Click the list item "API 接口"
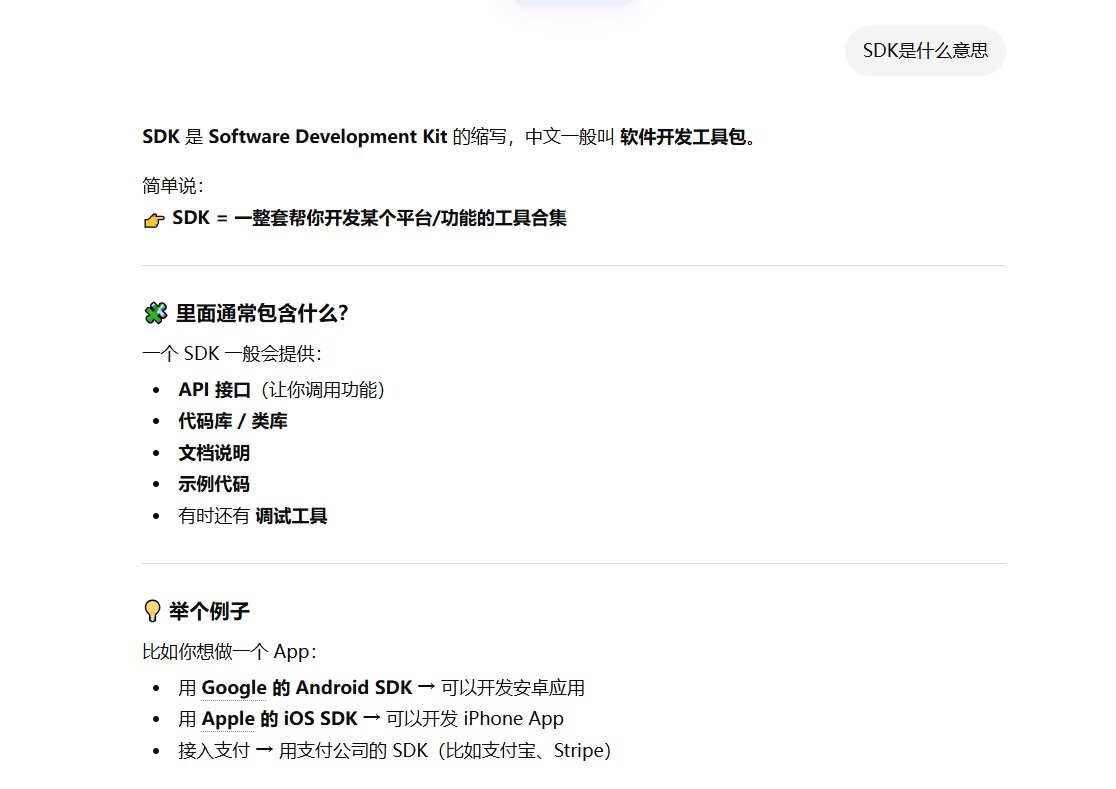Image resolution: width=1116 pixels, height=789 pixels. 214,390
